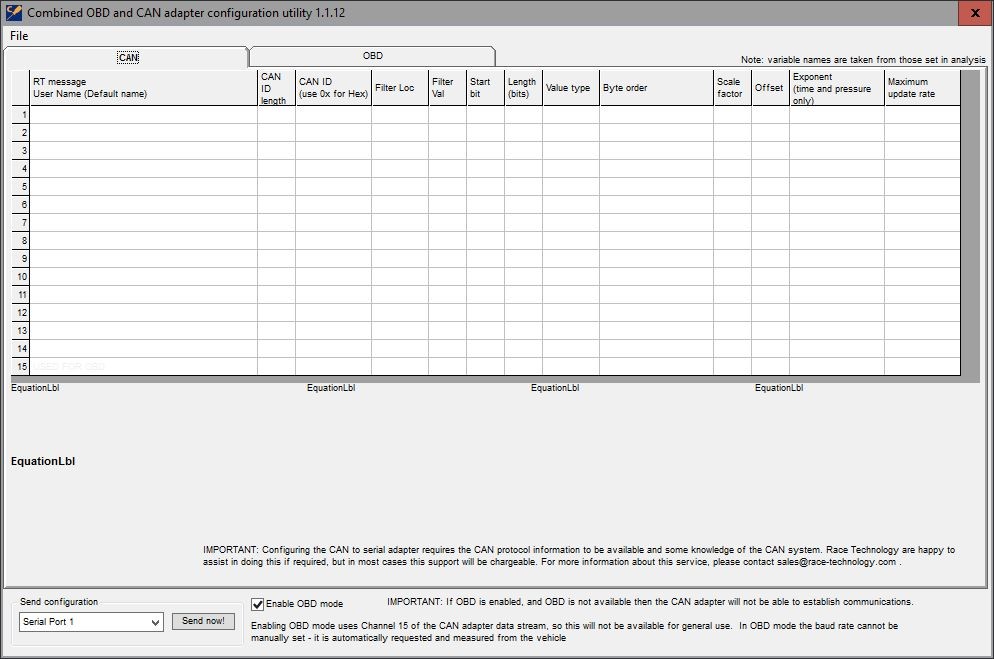Click the CAN ID cell in row 3
The width and height of the screenshot is (994, 659).
point(333,151)
